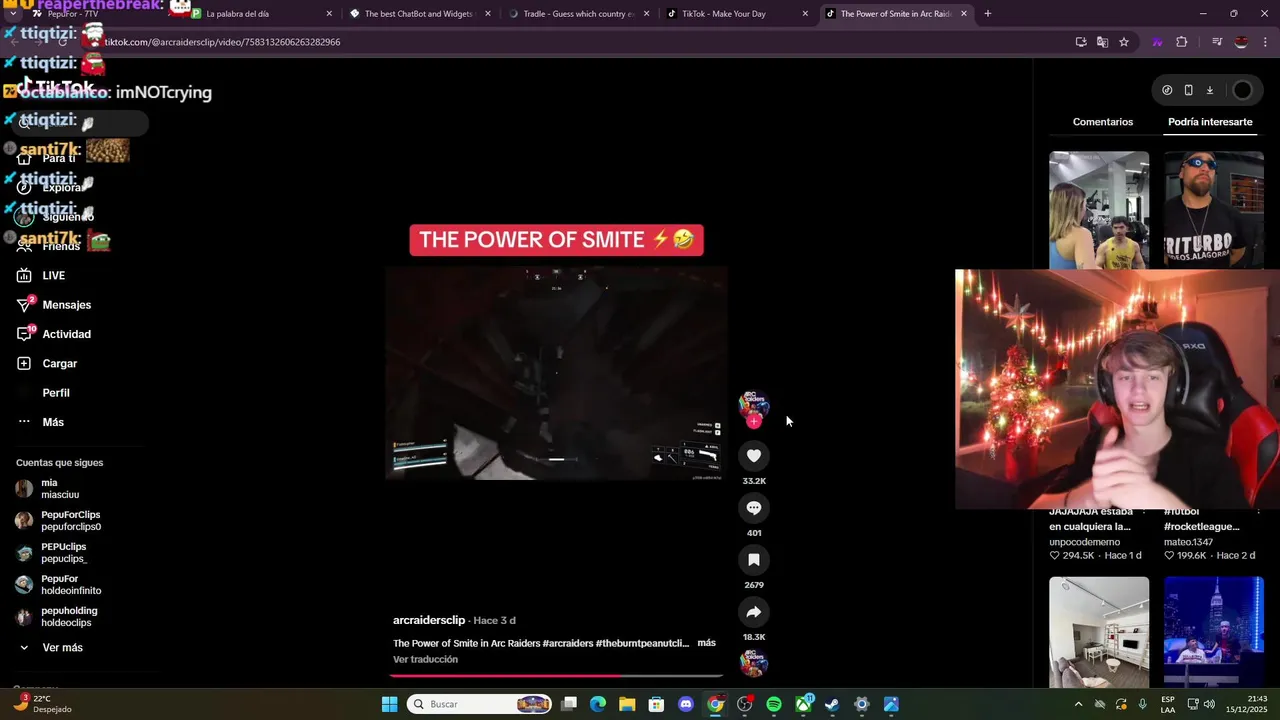The image size is (1280, 720).
Task: Follow arcraidersclip with the red plus badge
Action: (754, 422)
